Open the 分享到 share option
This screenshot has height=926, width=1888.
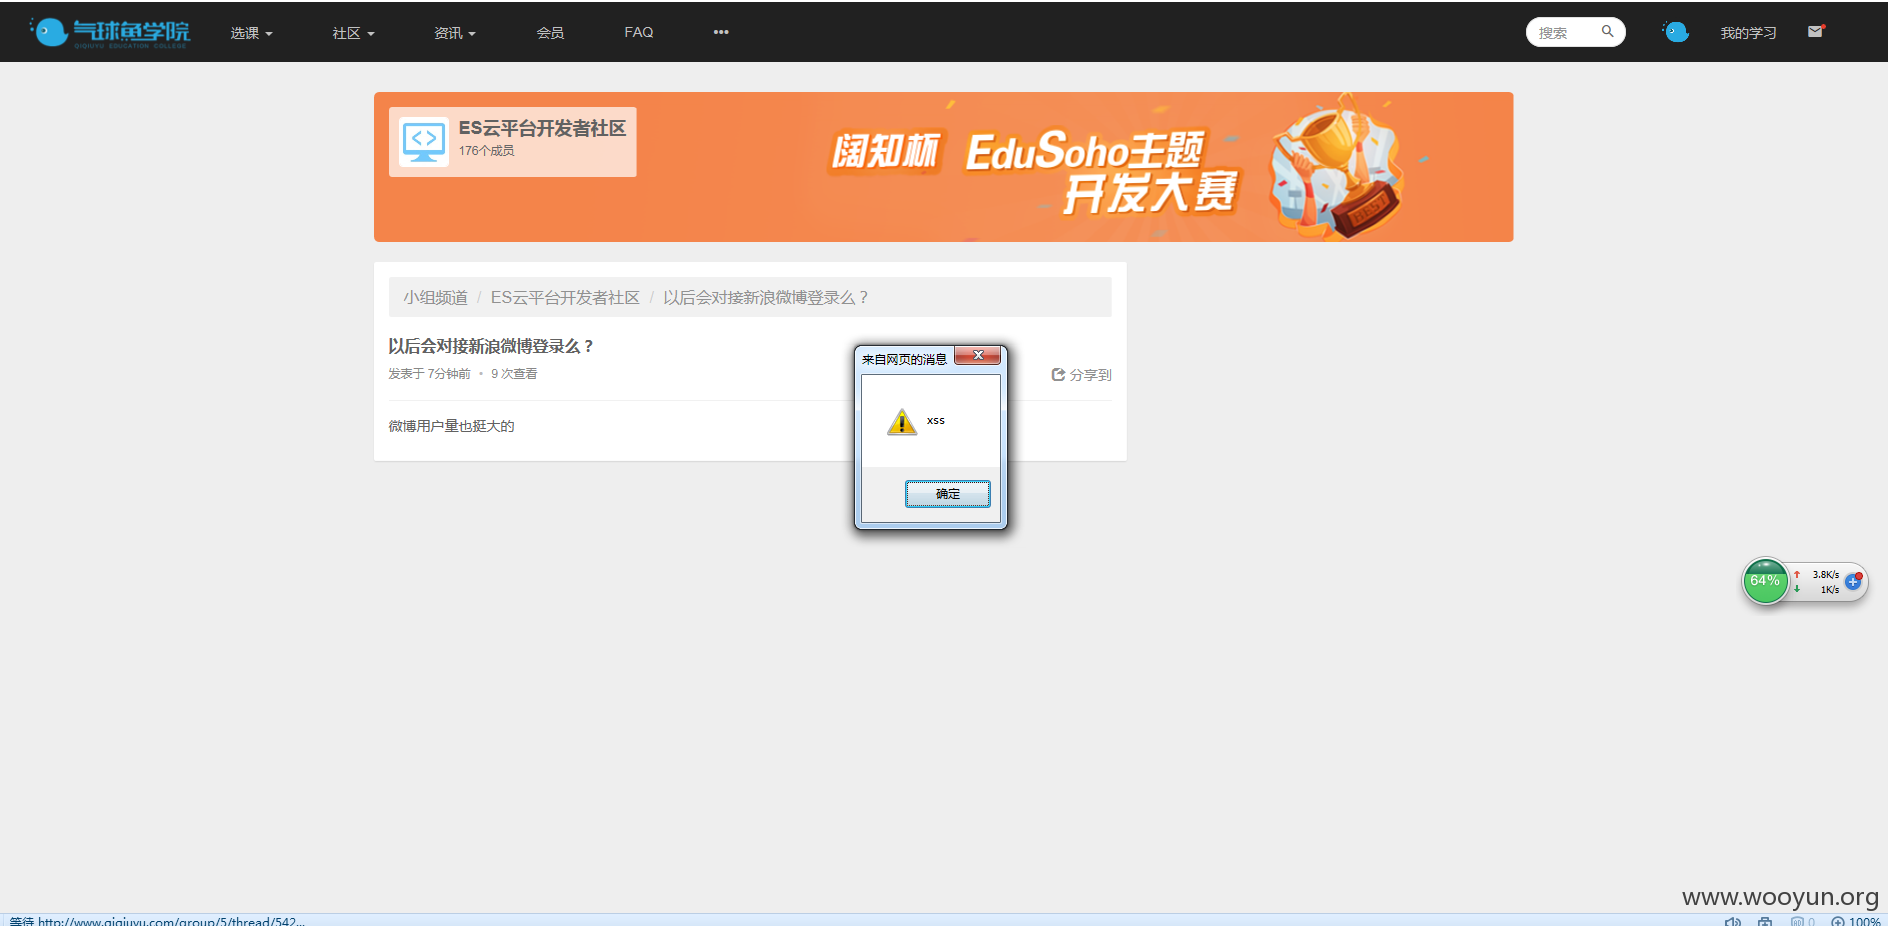(x=1081, y=375)
